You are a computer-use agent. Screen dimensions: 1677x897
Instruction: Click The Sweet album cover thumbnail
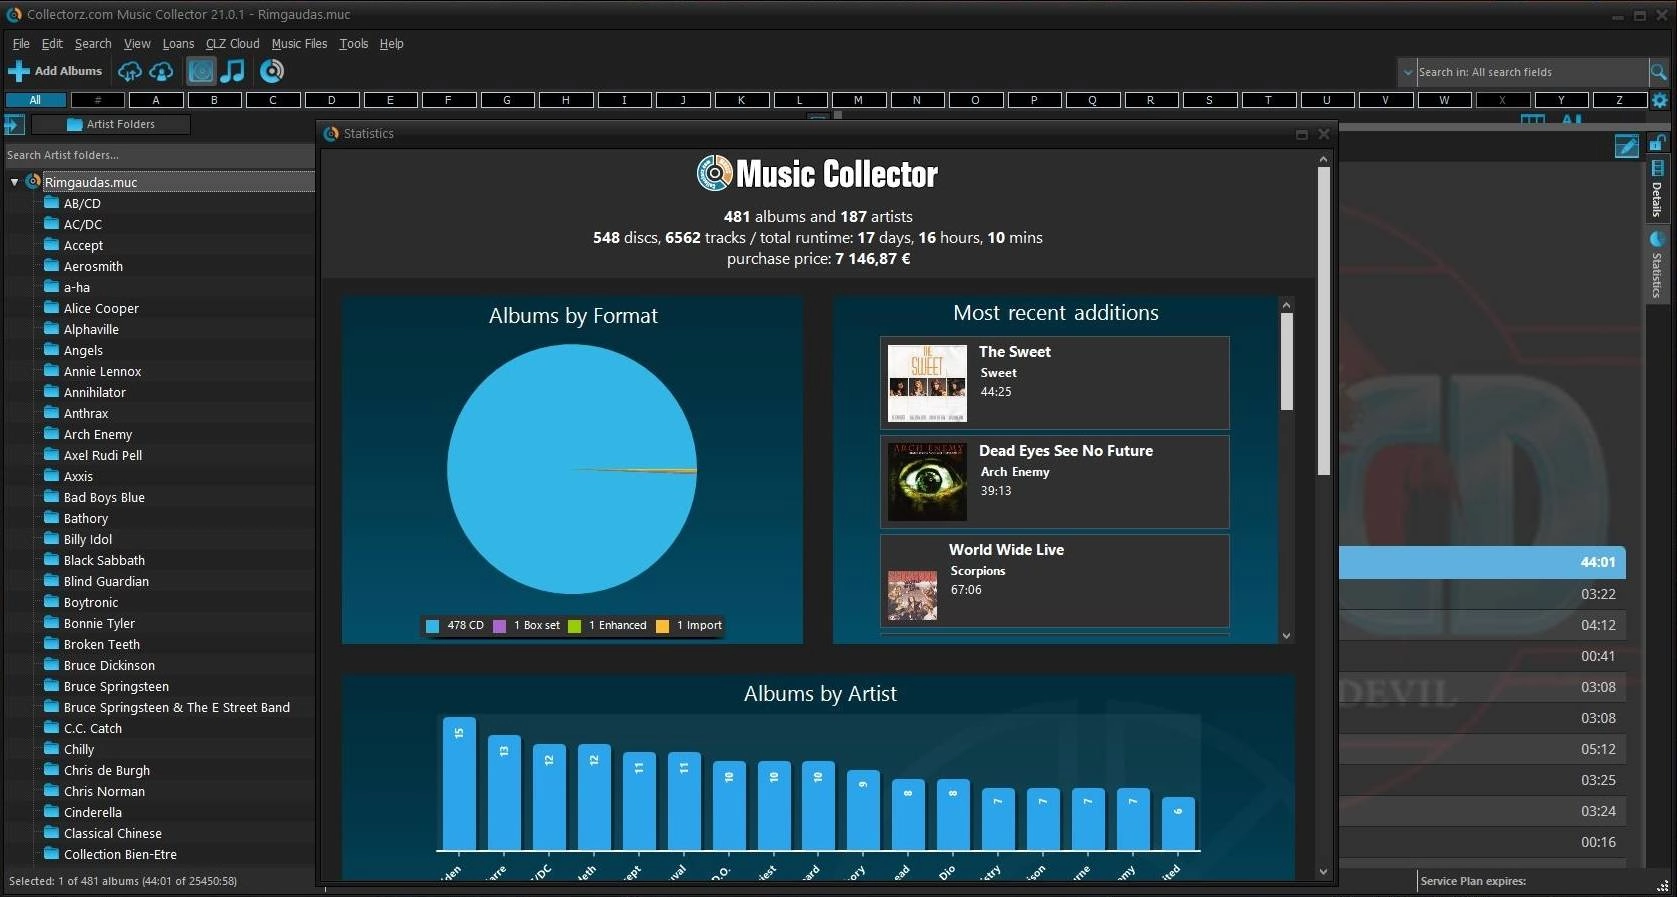pyautogui.click(x=927, y=384)
